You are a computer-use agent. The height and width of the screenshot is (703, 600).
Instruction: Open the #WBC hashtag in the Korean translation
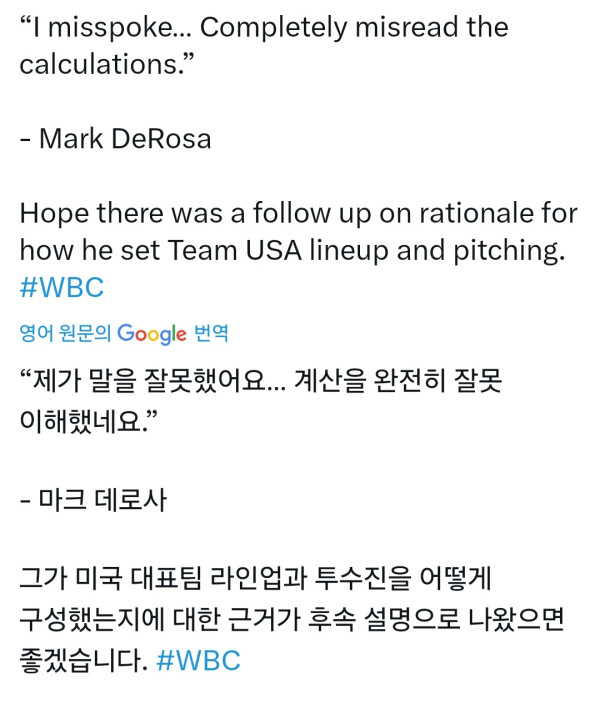tap(199, 661)
